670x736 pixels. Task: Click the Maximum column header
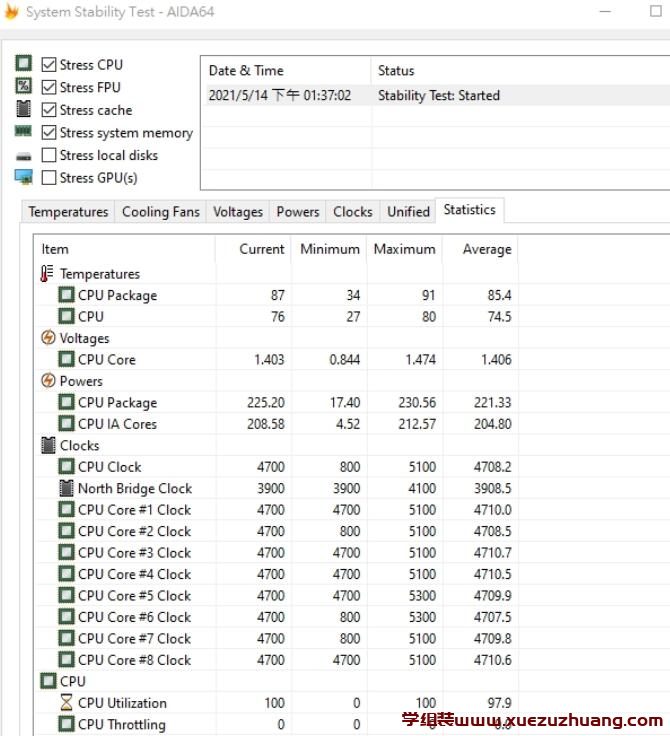point(404,249)
